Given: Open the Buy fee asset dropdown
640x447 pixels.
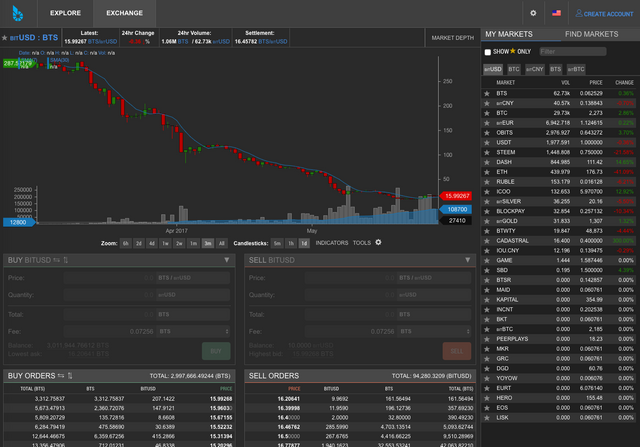Looking at the screenshot, I should 193,331.
